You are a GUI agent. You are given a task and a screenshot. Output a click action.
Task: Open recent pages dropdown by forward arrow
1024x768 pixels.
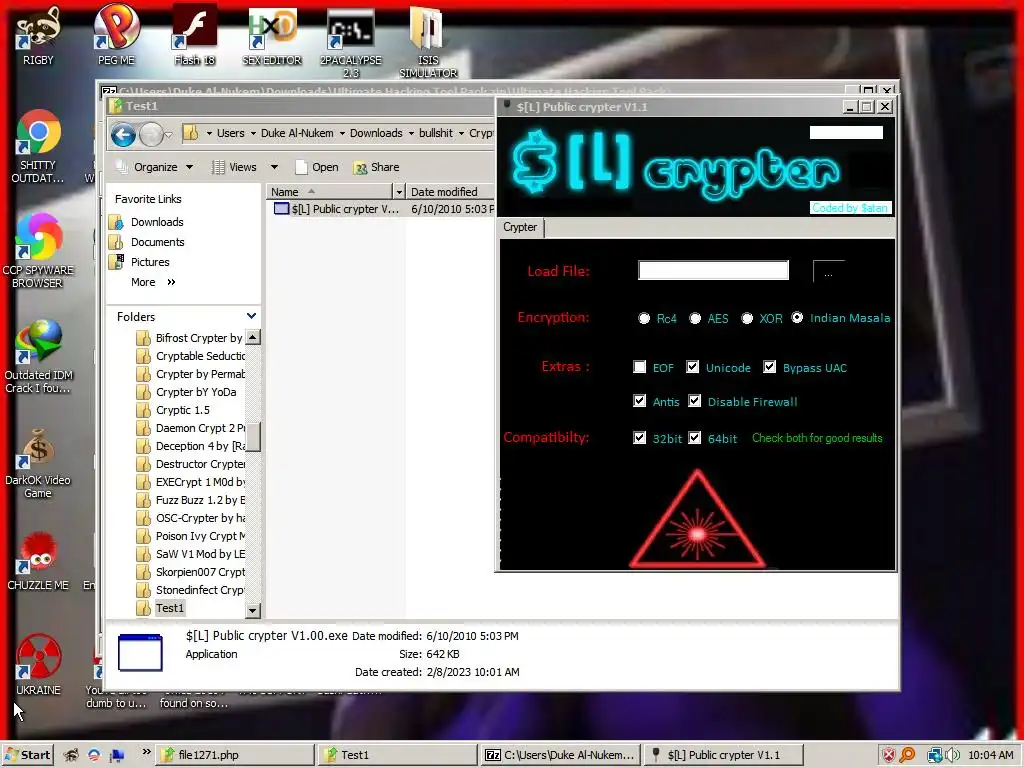point(168,135)
